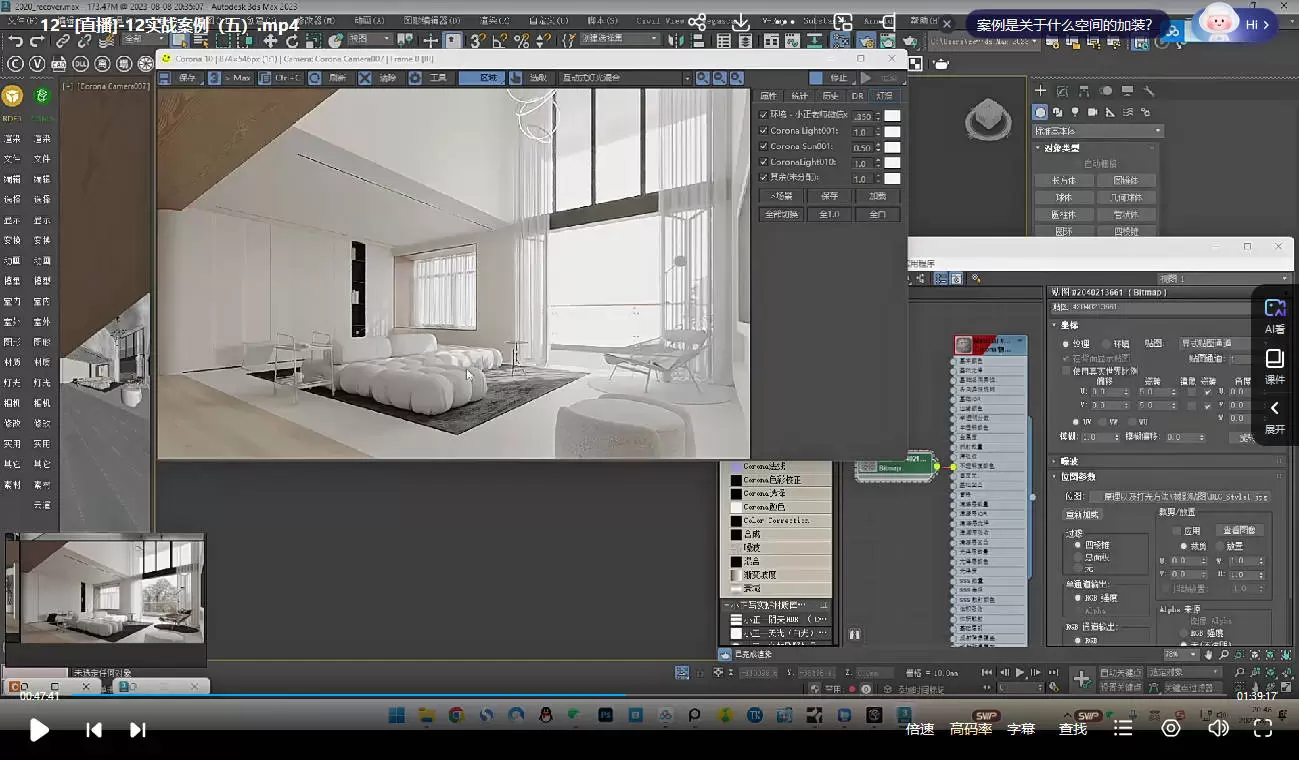Select the 纹理 coordinates radio button
This screenshot has width=1299, height=760.
[1066, 344]
